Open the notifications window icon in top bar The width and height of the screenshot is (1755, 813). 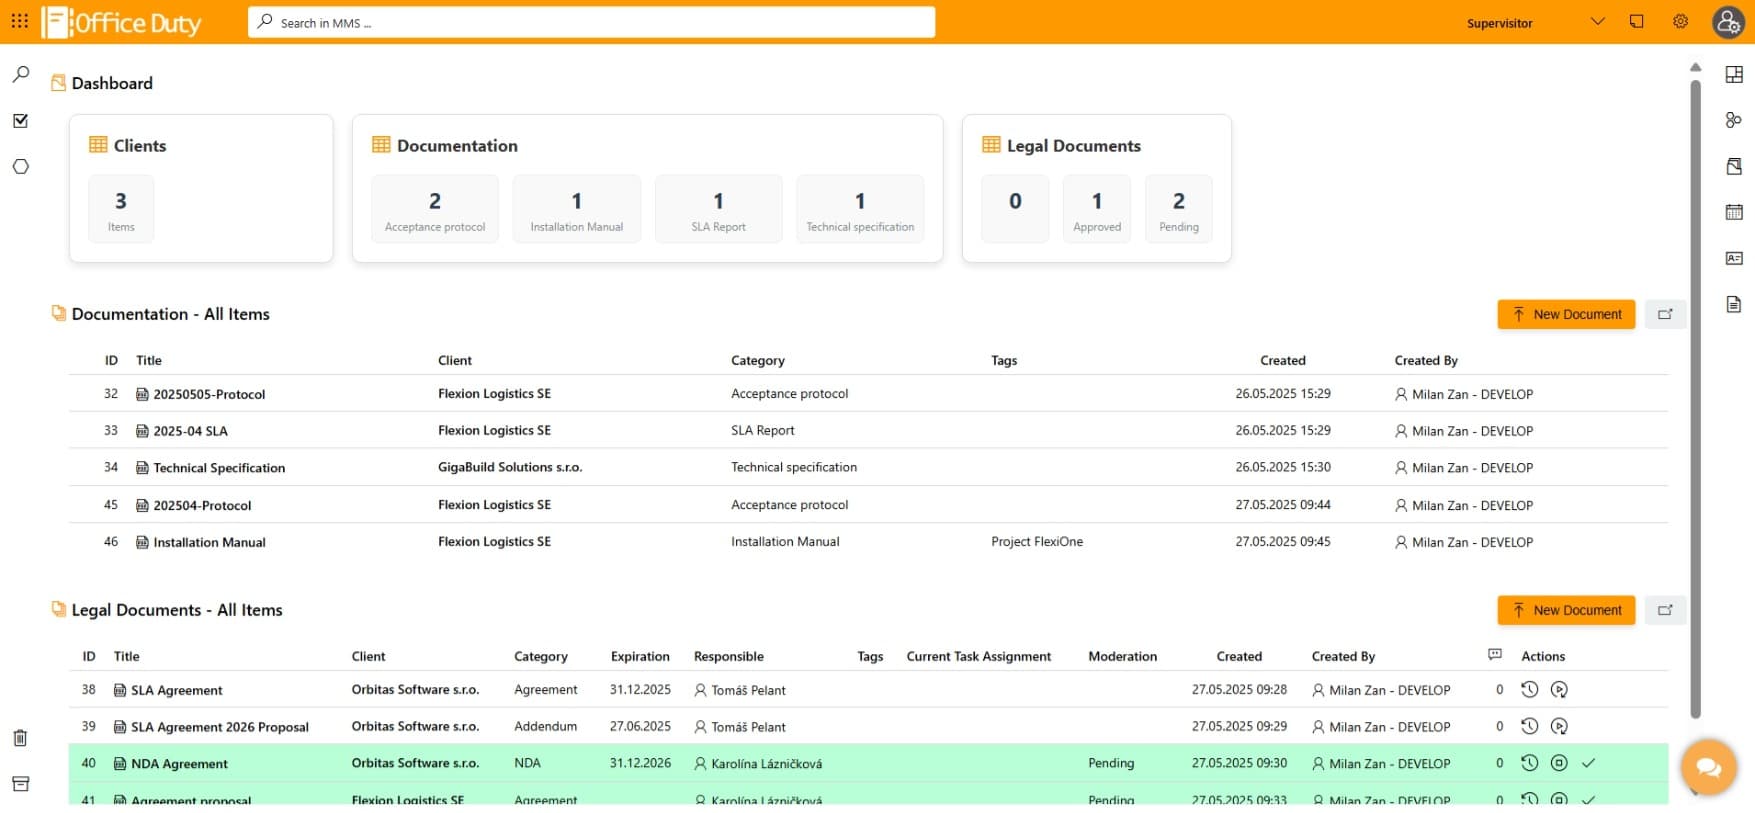(x=1637, y=21)
